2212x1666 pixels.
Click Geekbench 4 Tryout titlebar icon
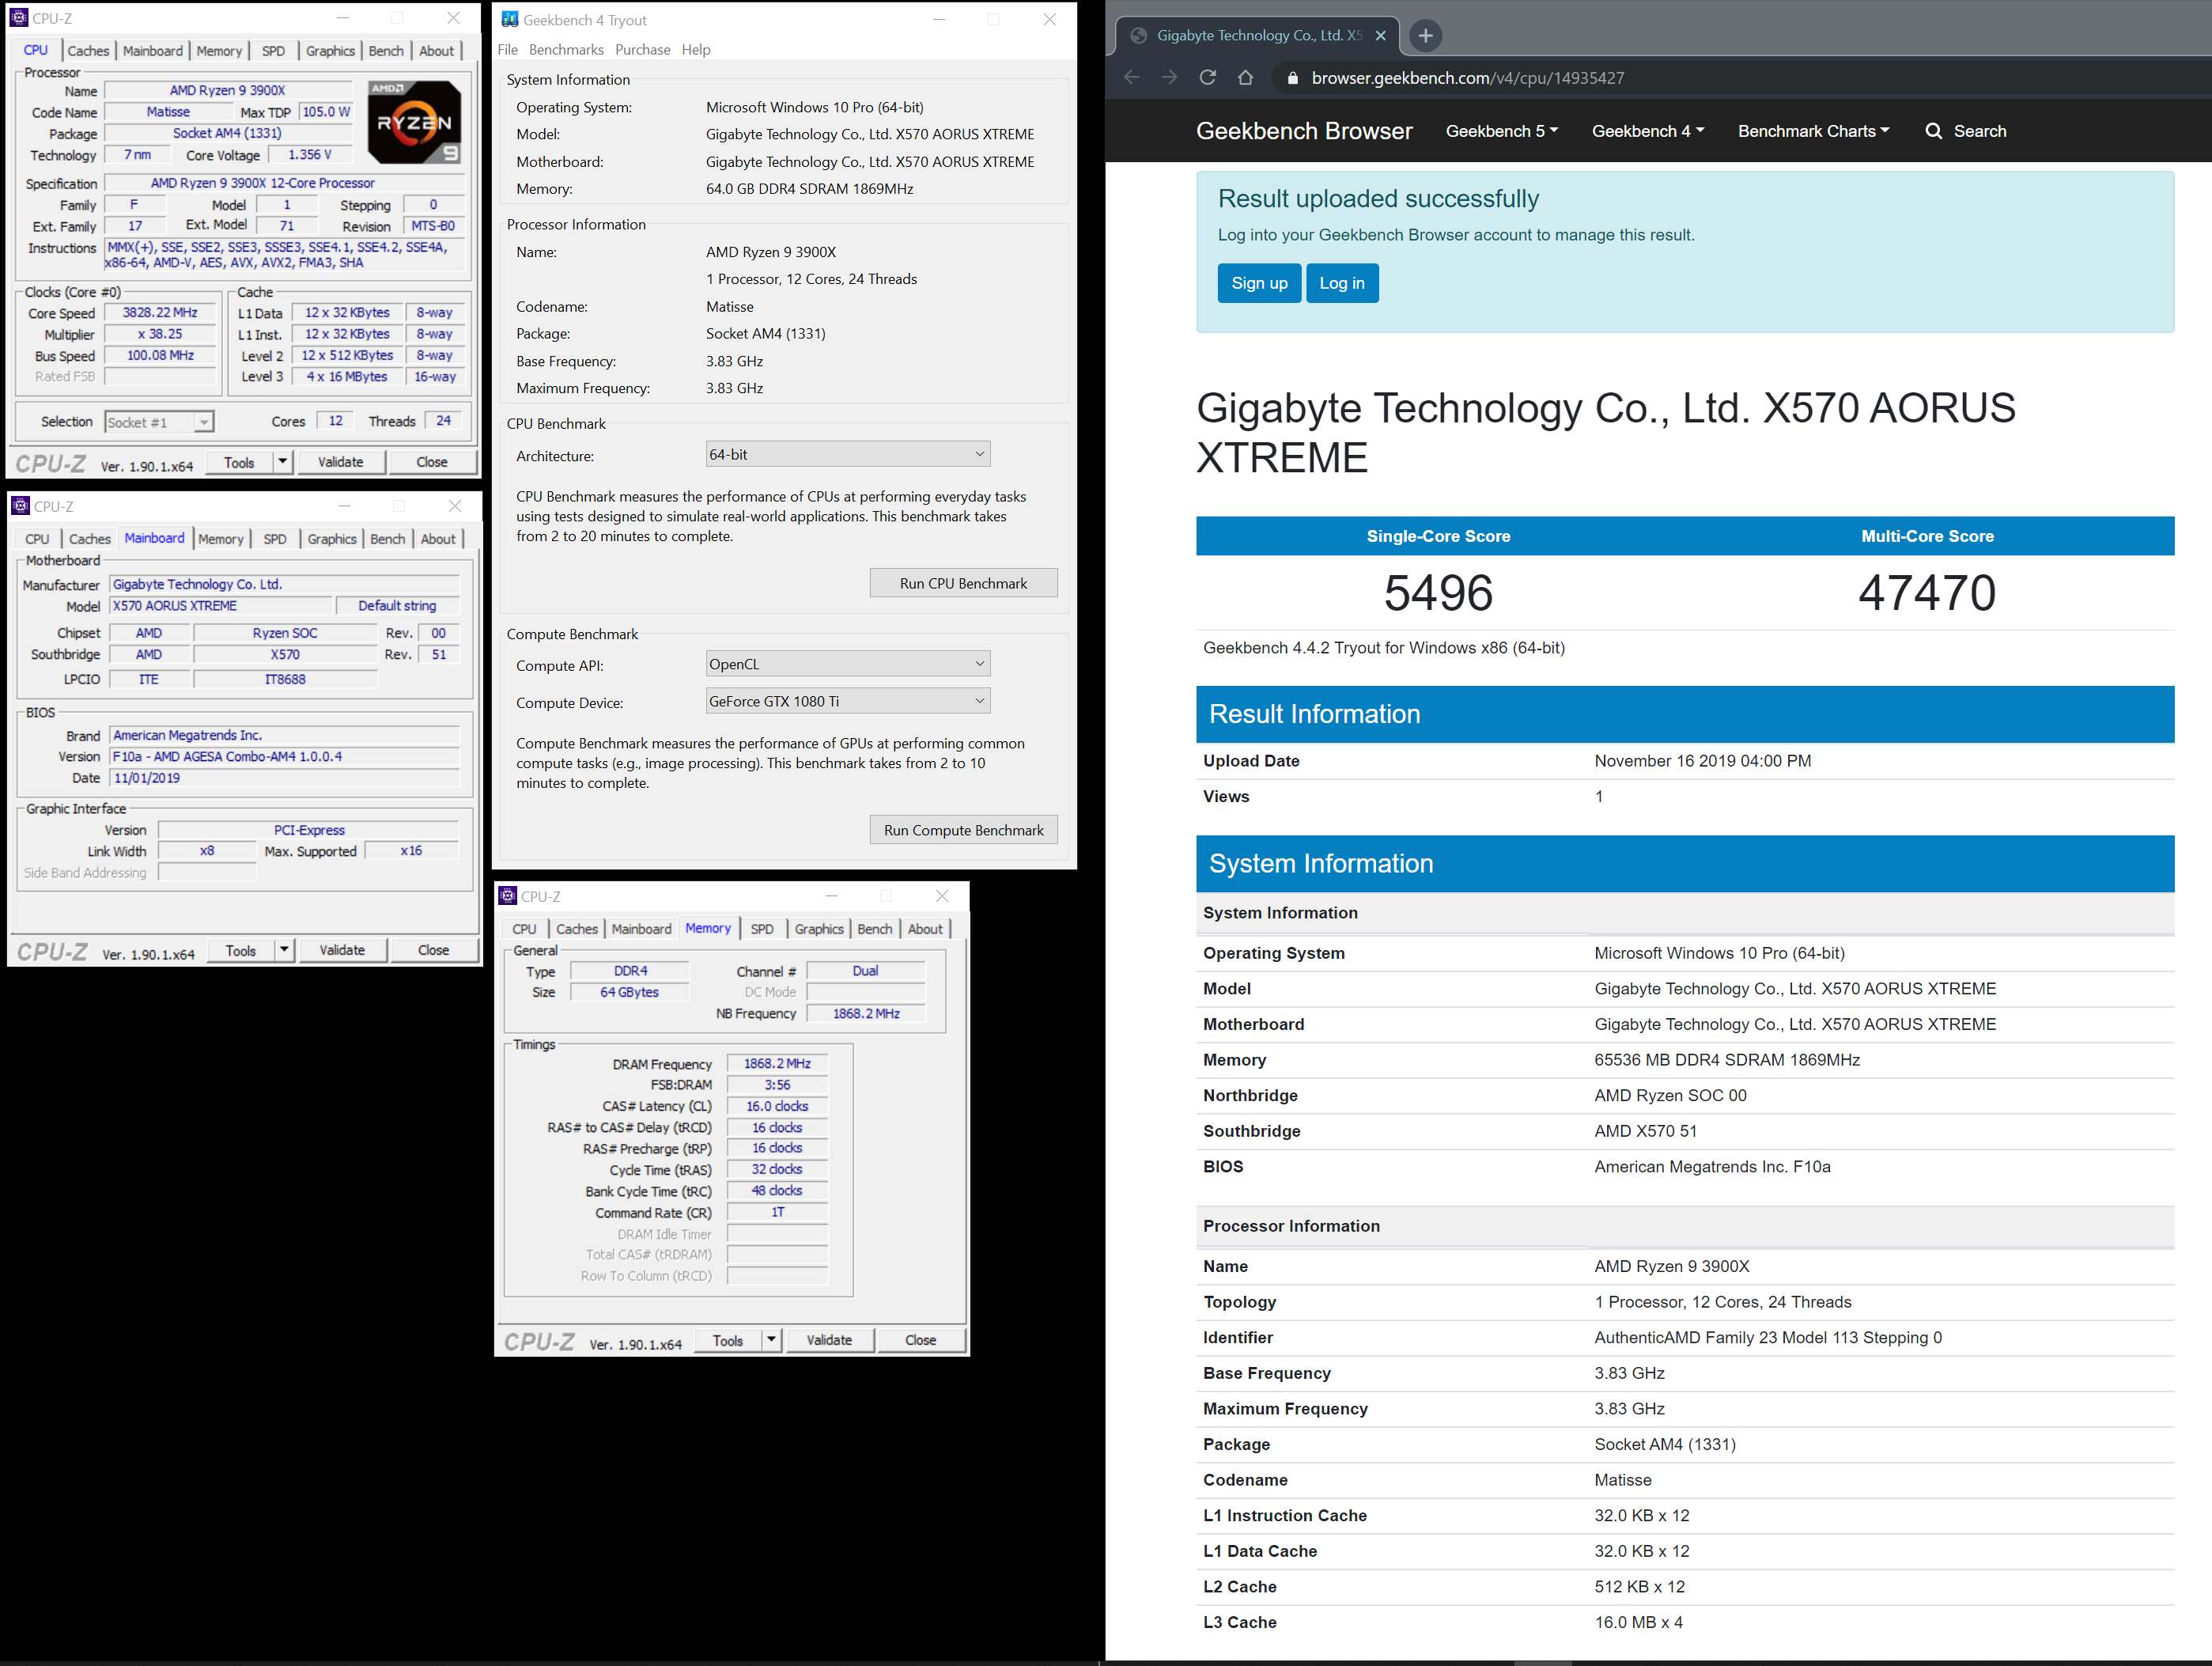(509, 19)
